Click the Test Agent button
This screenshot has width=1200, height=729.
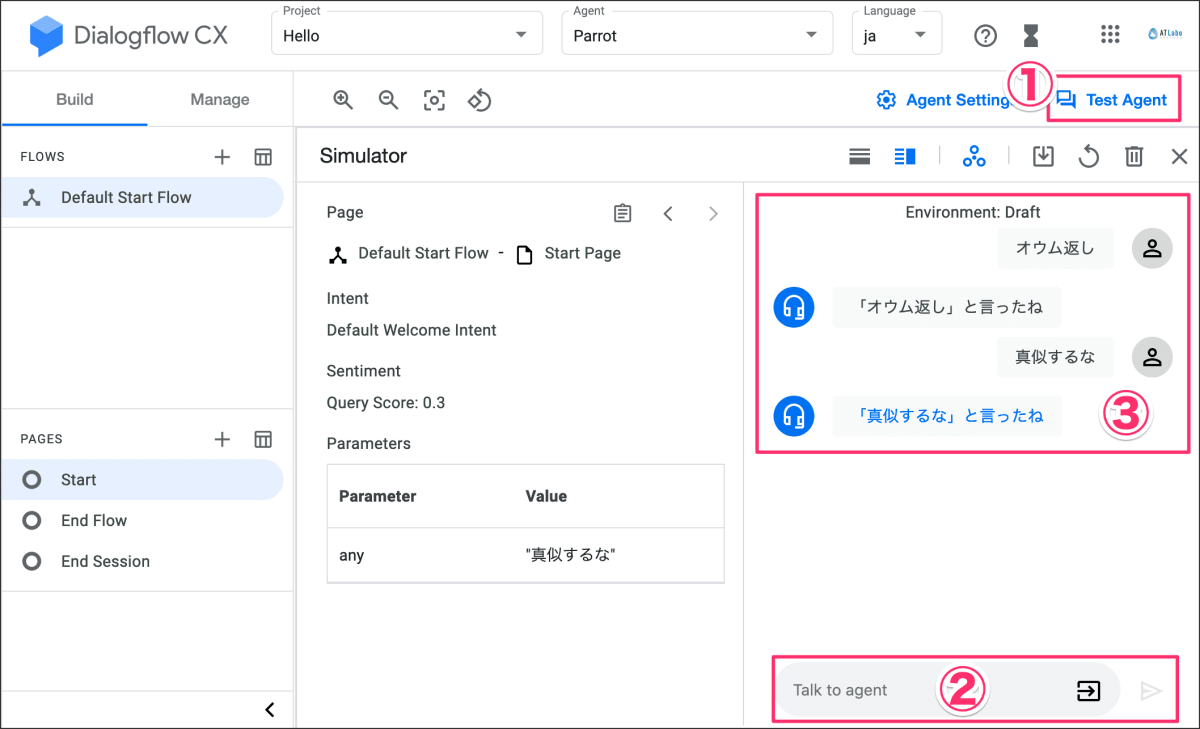(1112, 100)
